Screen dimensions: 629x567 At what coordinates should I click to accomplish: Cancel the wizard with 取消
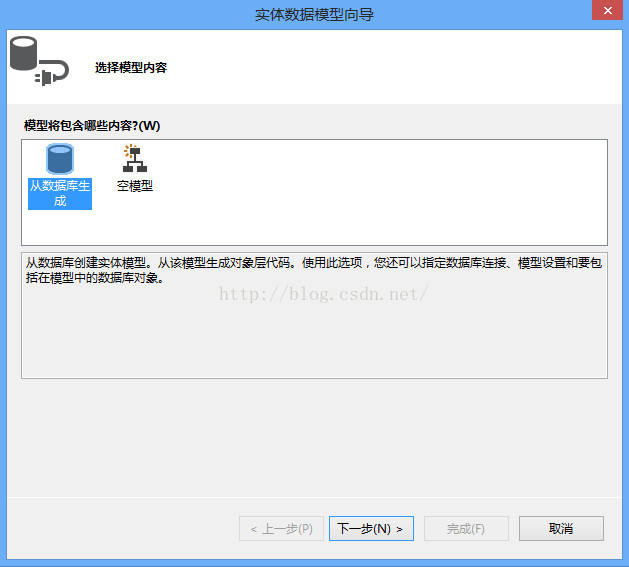561,528
